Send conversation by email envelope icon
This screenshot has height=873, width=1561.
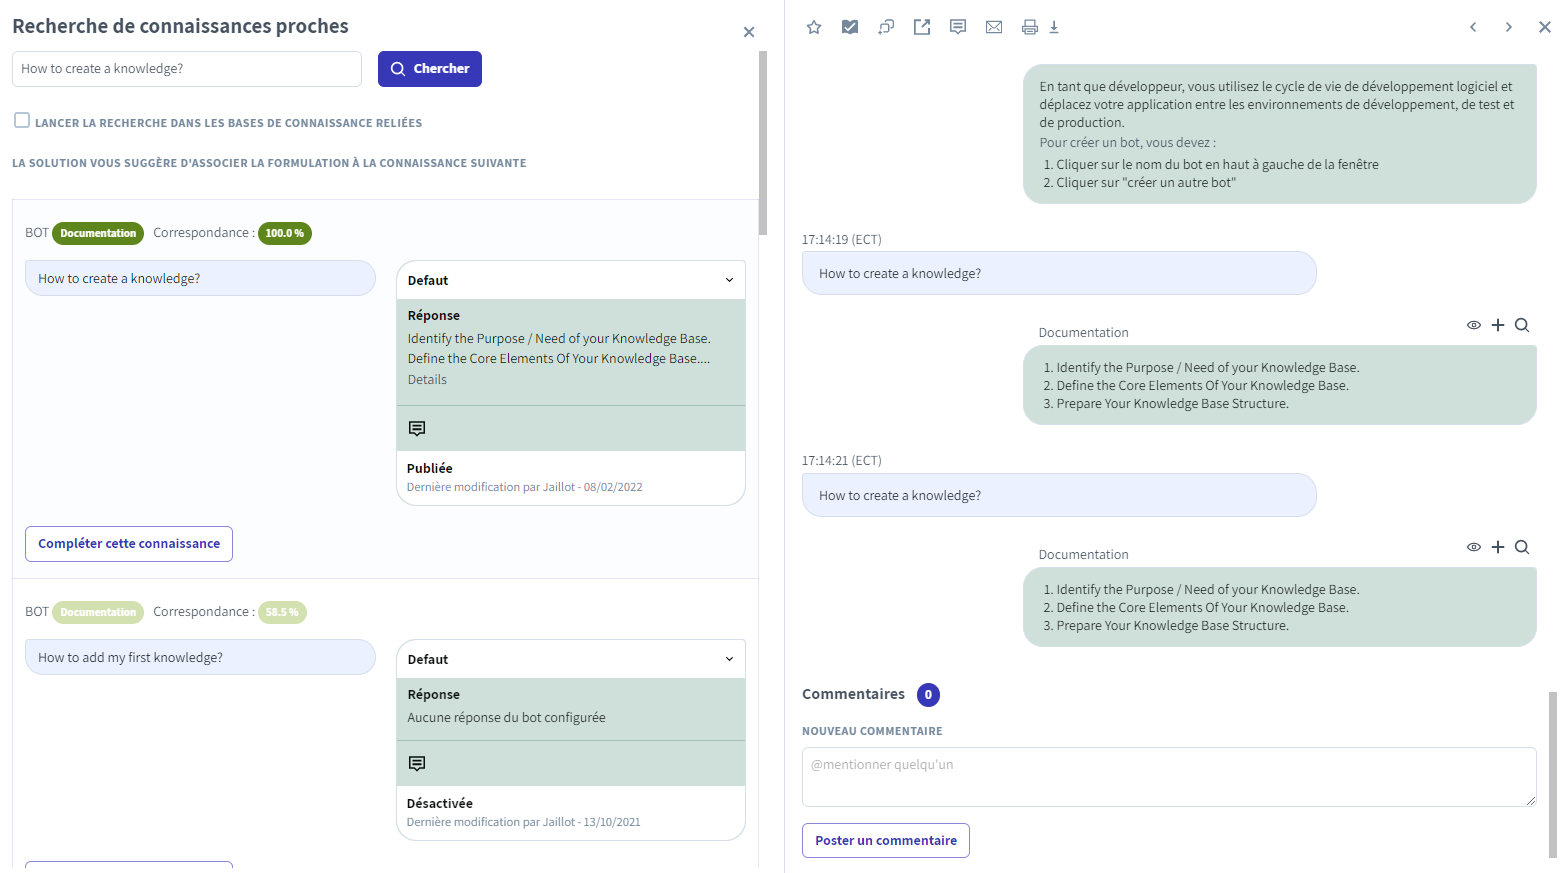coord(994,27)
